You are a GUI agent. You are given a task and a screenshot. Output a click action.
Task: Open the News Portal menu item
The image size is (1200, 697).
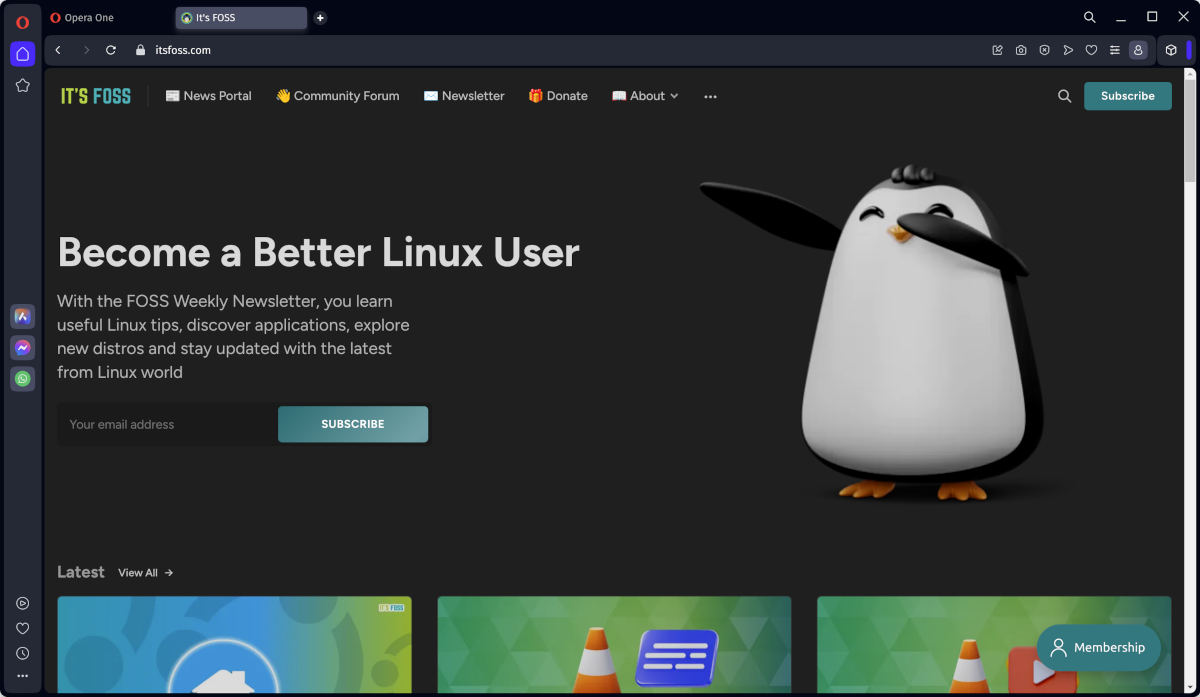[209, 96]
